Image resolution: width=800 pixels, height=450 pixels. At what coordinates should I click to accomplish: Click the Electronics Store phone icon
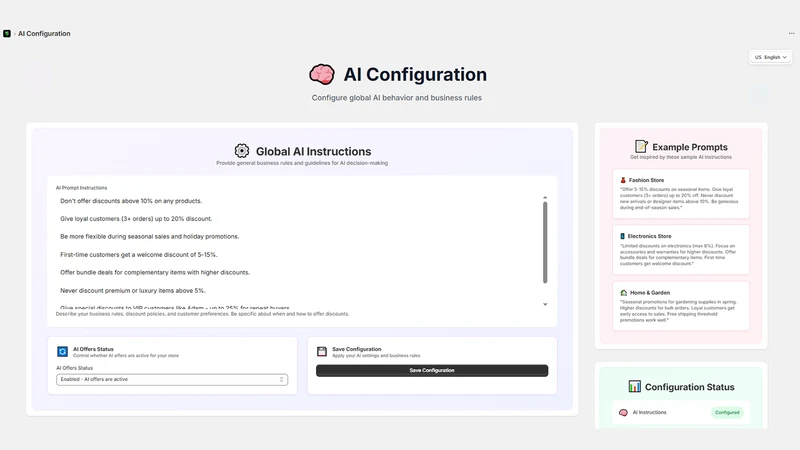point(622,236)
